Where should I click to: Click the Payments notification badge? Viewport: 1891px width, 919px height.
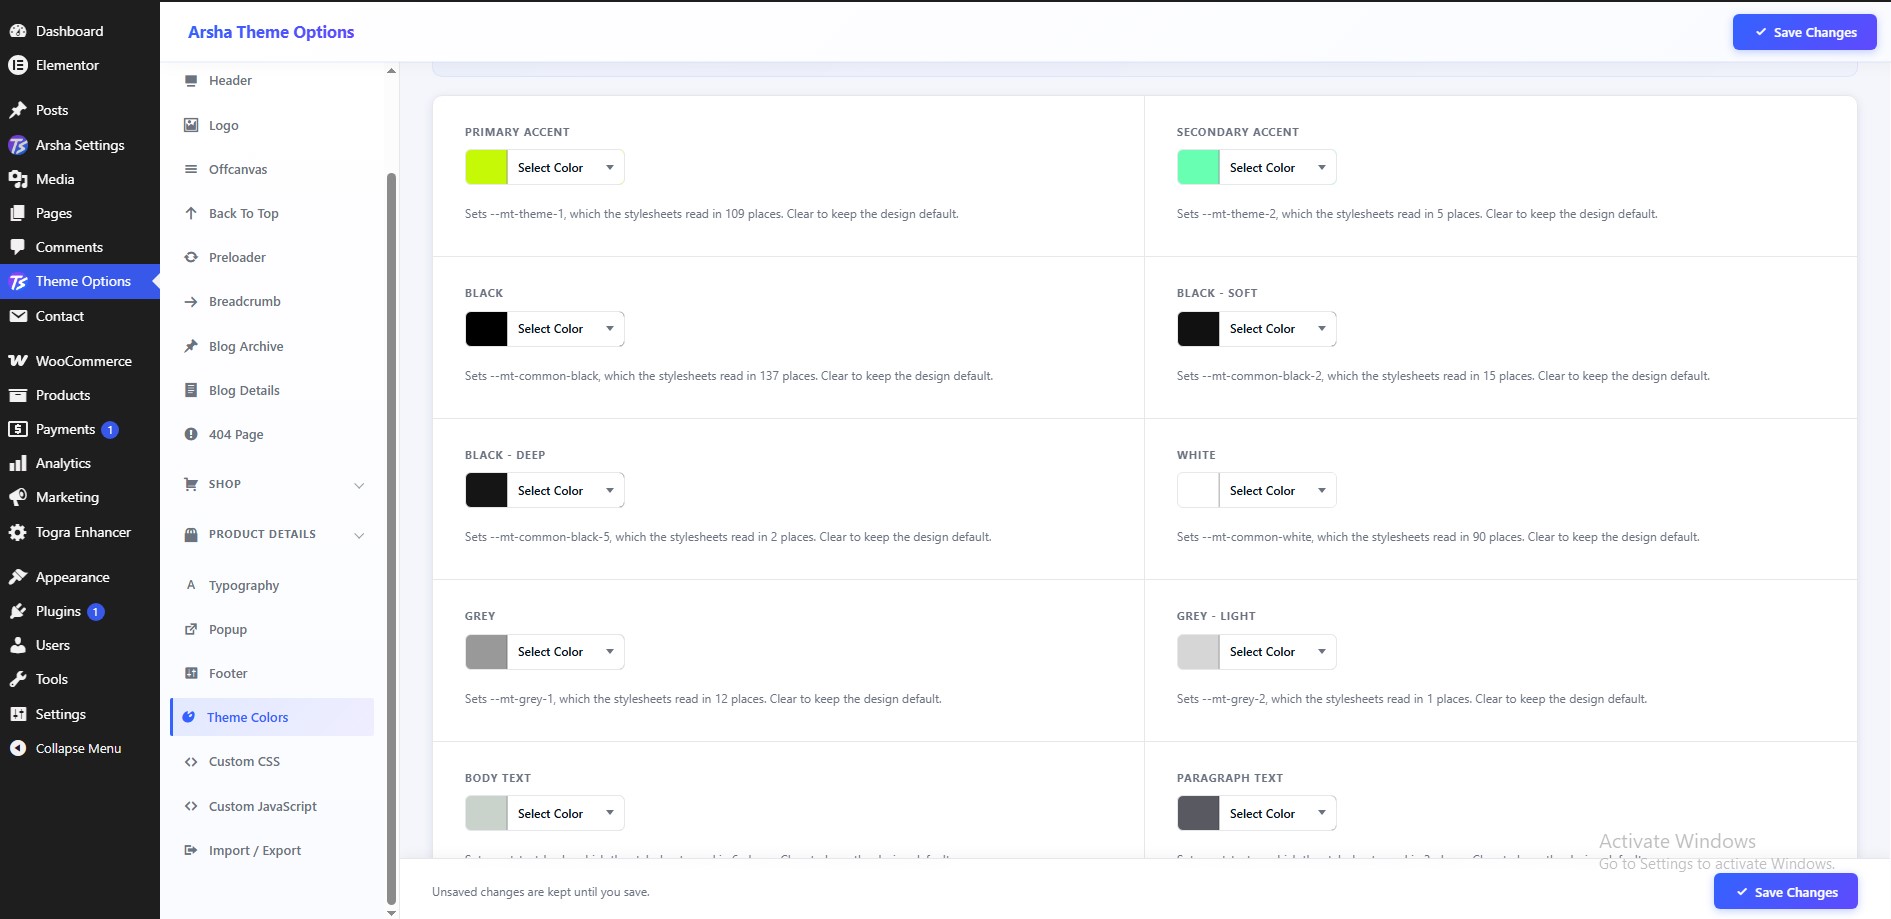110,430
